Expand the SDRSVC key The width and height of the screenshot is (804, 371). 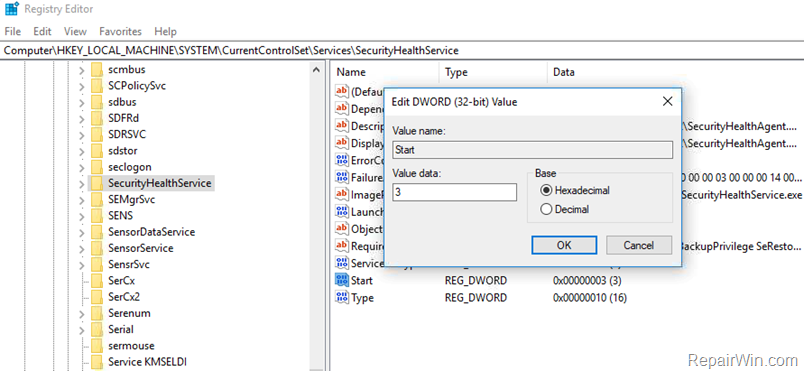[82, 135]
